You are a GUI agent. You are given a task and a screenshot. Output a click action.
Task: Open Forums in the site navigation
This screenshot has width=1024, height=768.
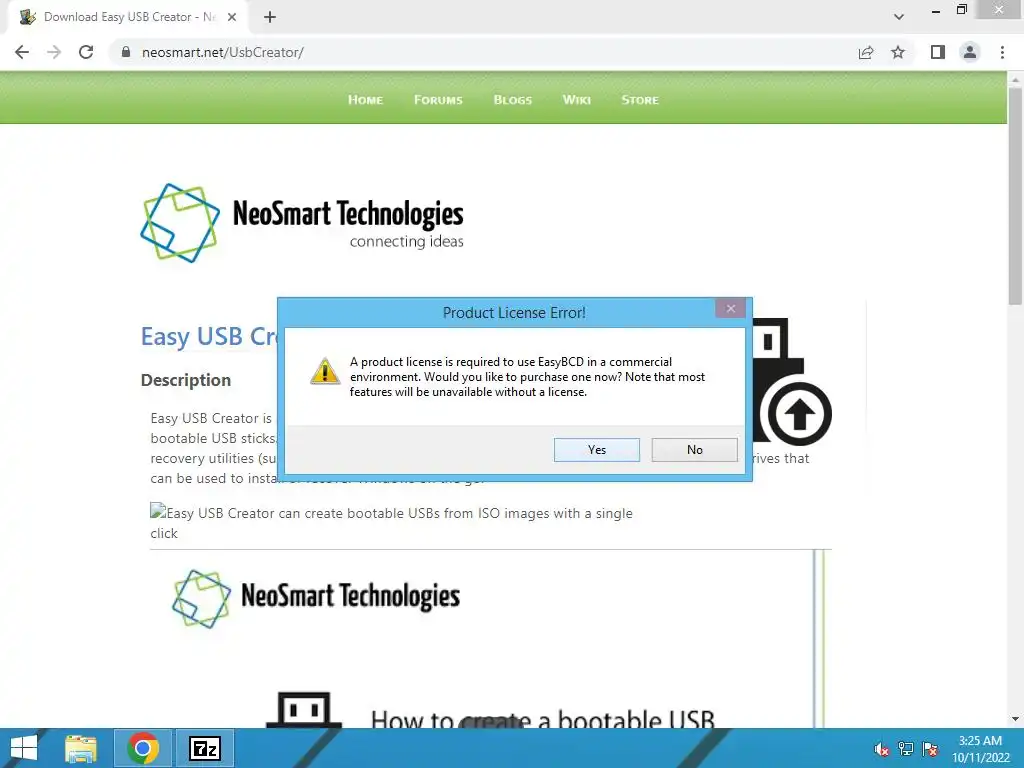(438, 100)
